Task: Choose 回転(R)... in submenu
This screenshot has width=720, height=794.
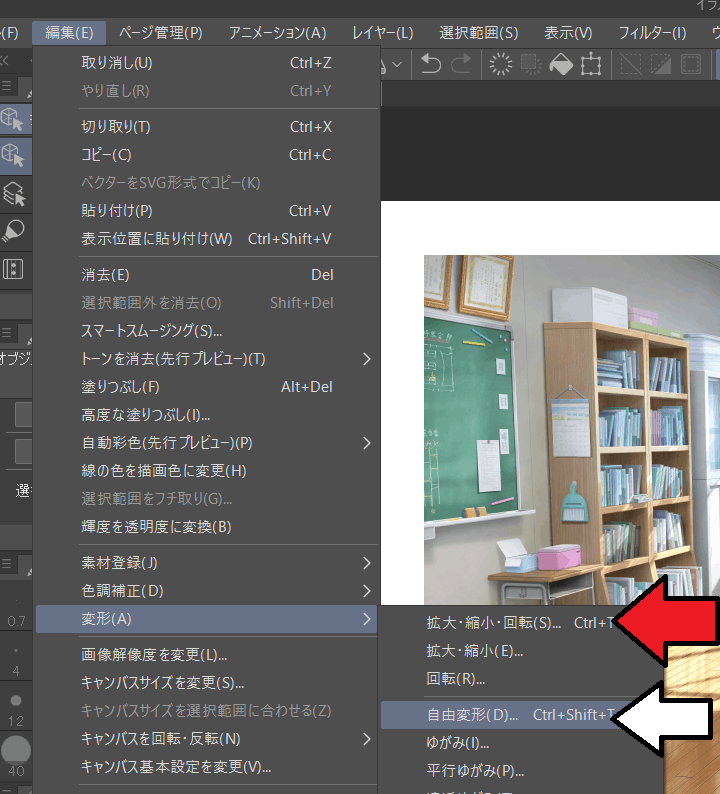Action: coord(522,679)
